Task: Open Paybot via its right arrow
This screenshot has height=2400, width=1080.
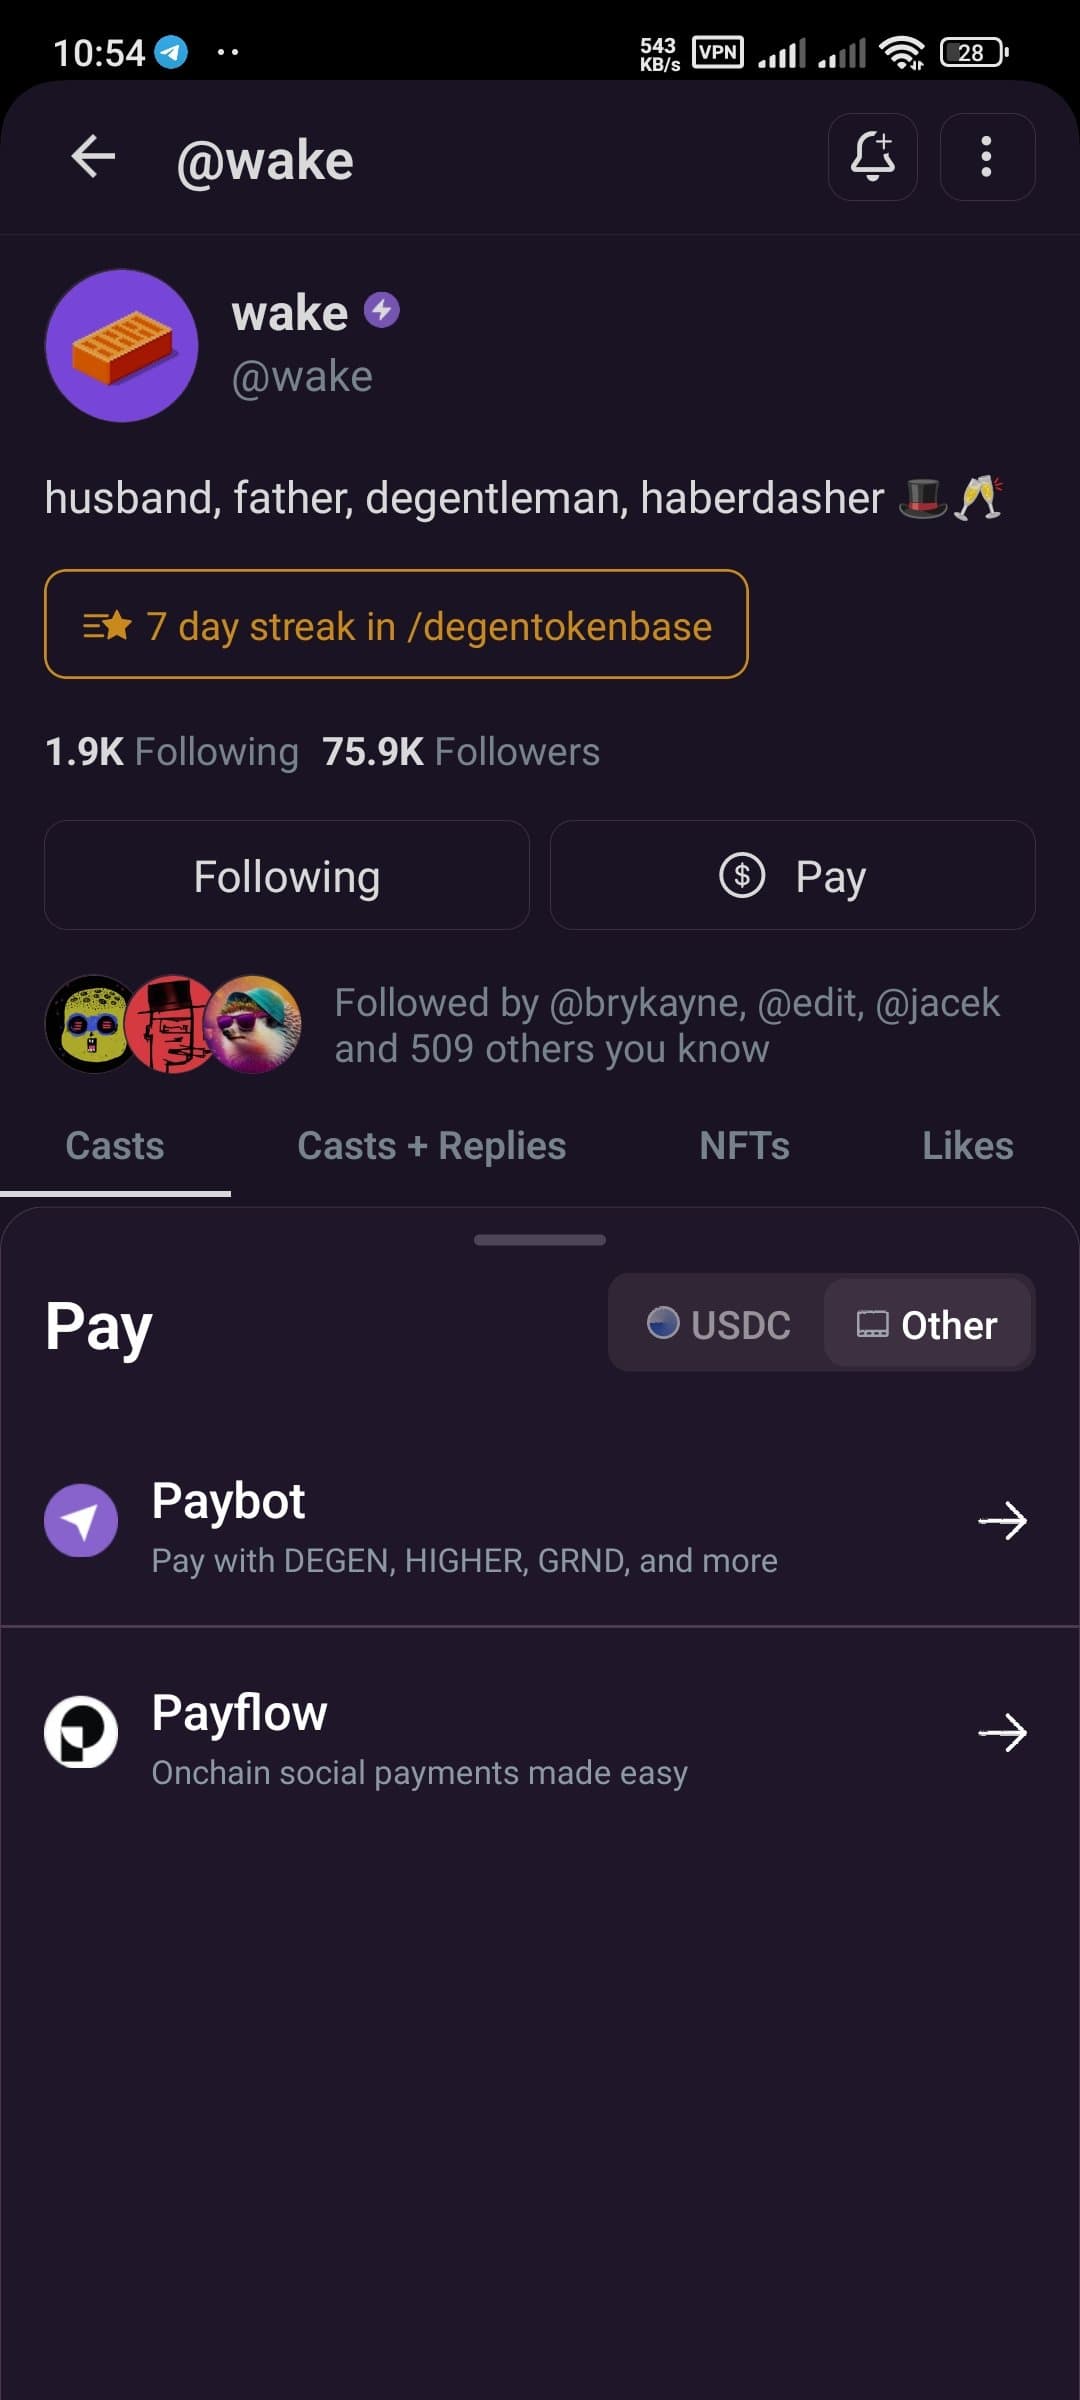Action: pyautogui.click(x=1002, y=1520)
